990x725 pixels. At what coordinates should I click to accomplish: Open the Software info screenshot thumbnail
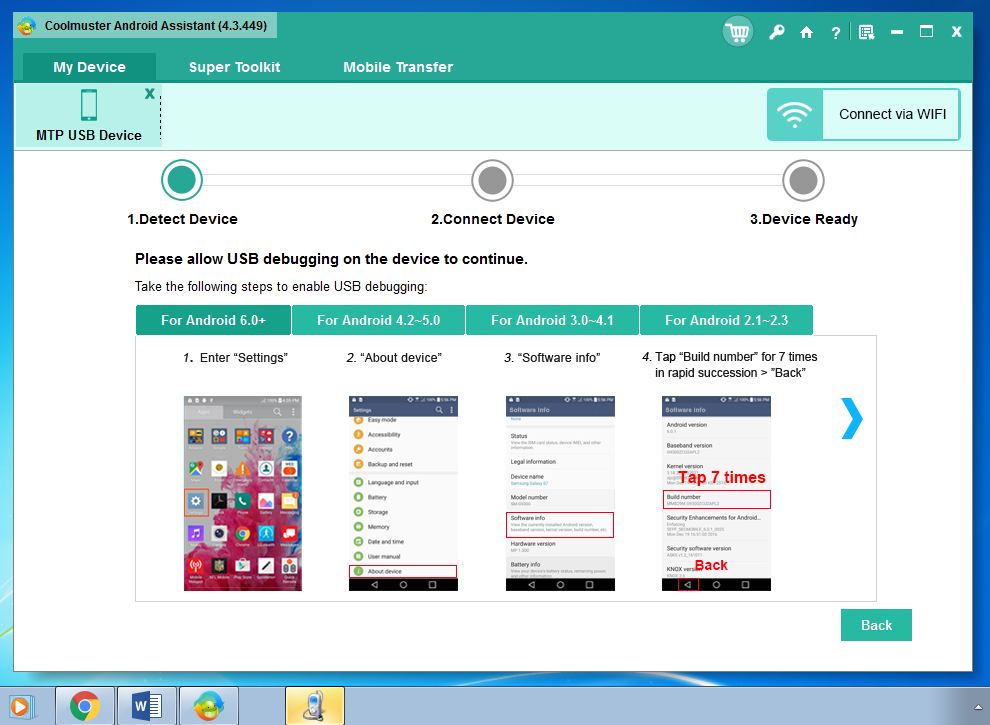560,493
